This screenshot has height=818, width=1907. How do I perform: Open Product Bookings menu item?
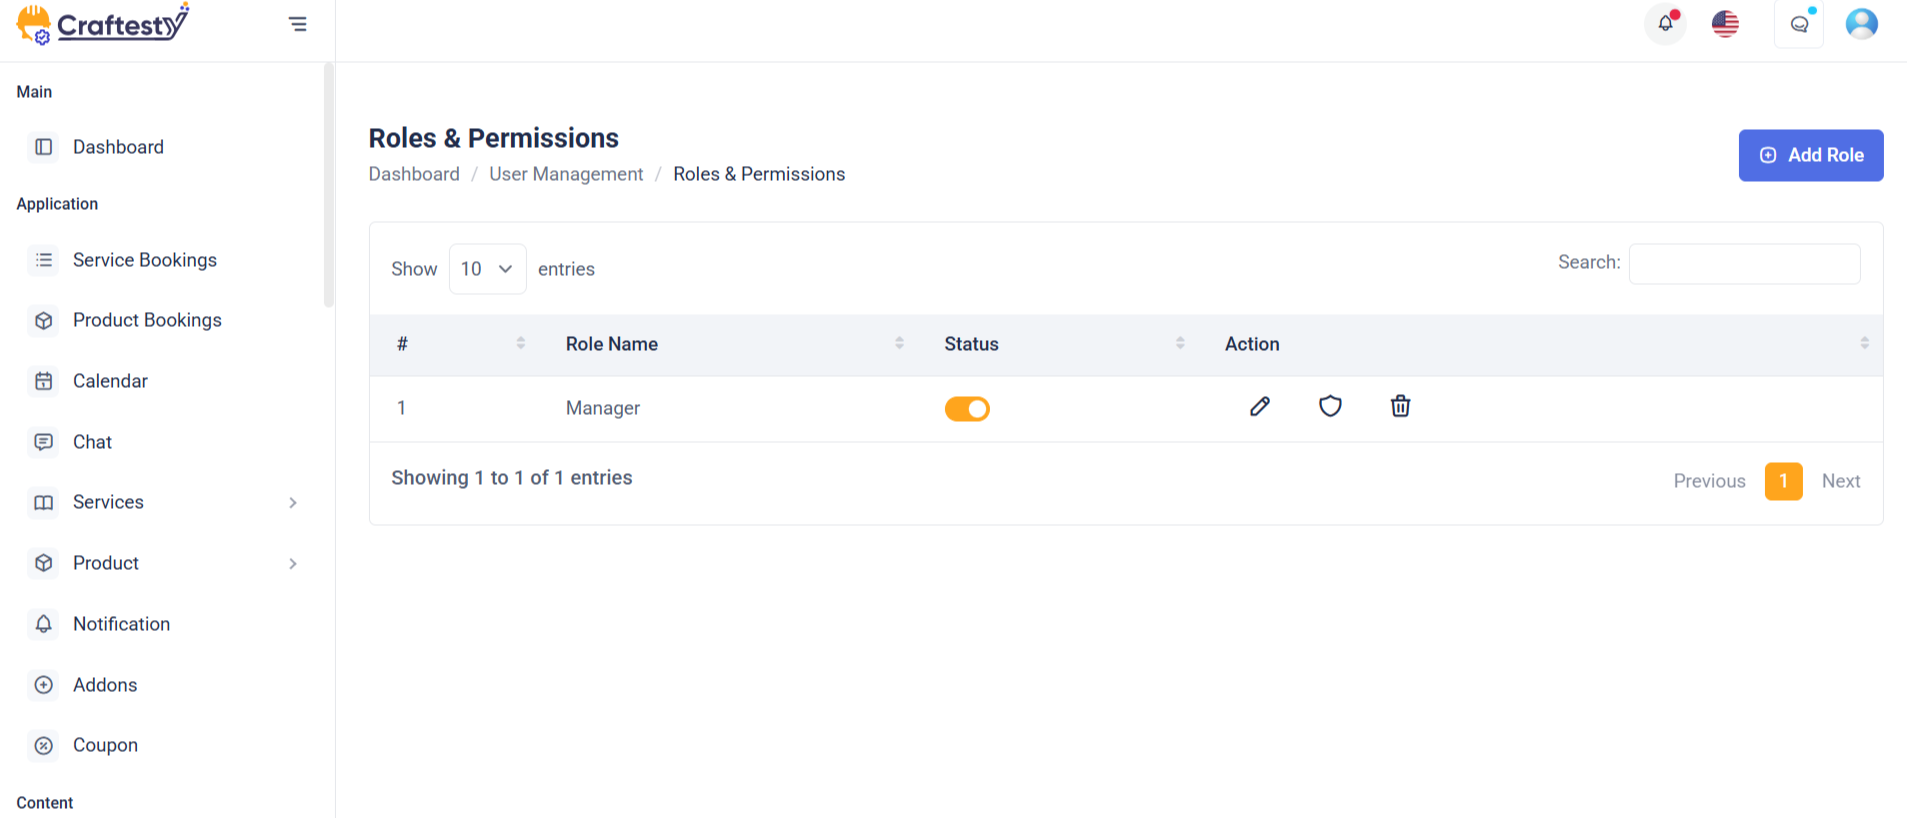(147, 320)
